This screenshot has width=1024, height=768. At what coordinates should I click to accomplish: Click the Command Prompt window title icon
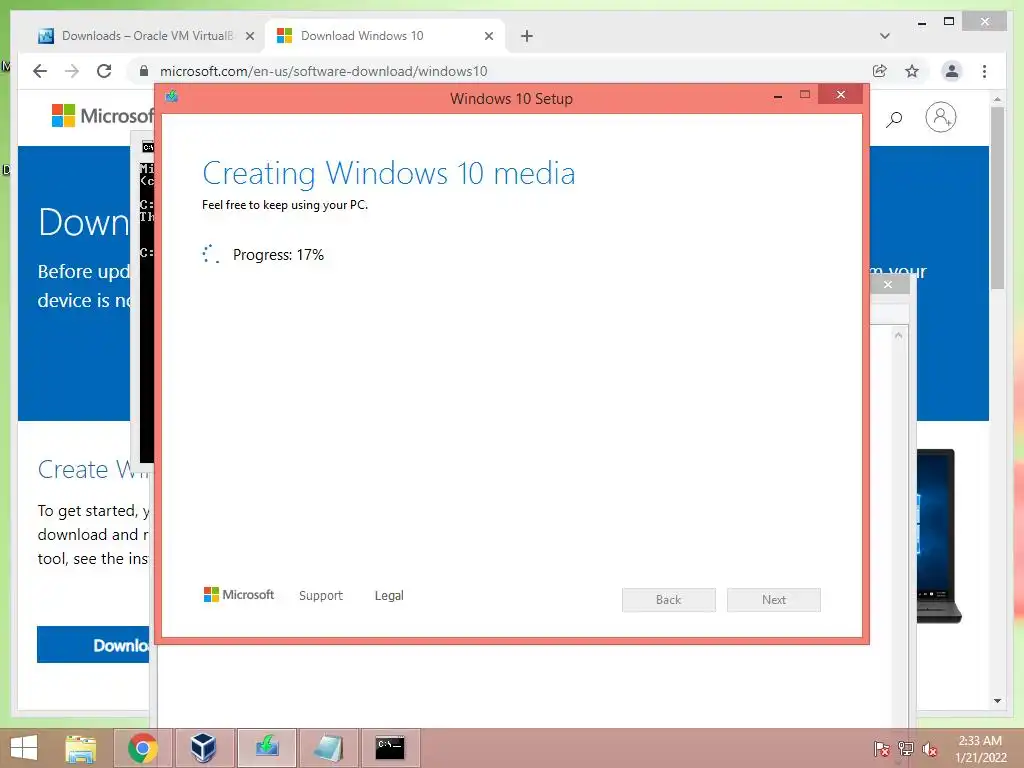click(x=148, y=147)
